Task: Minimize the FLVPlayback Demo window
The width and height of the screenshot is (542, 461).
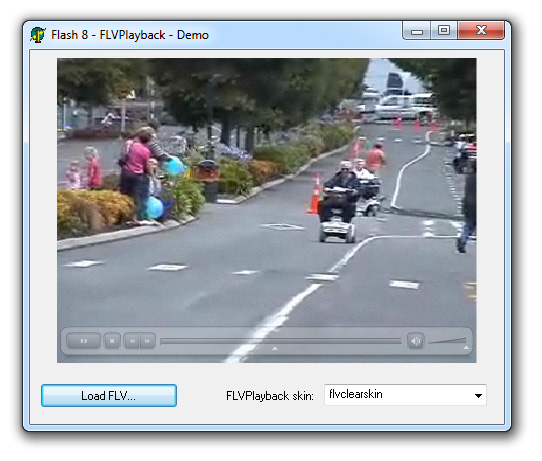Action: pyautogui.click(x=417, y=31)
